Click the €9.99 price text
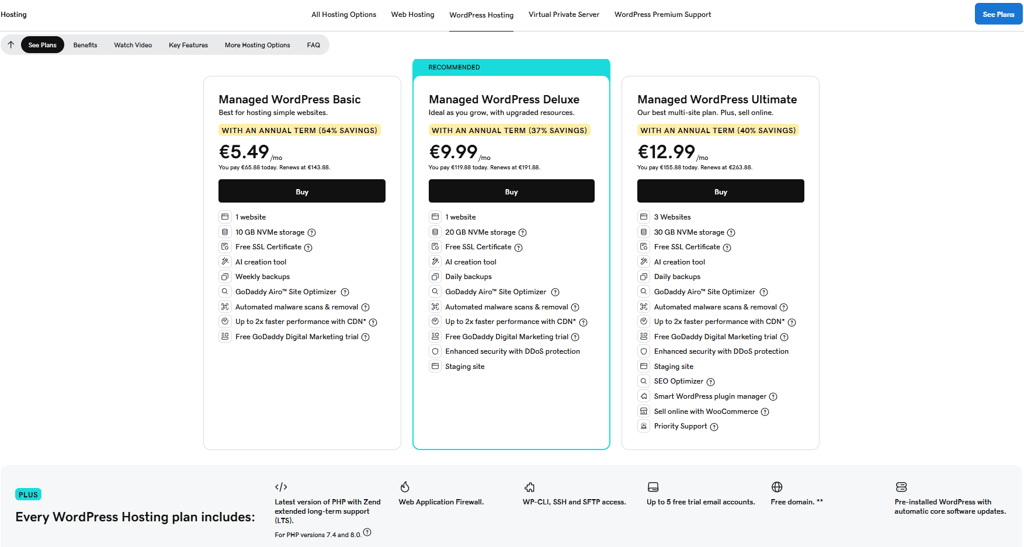 [453, 152]
